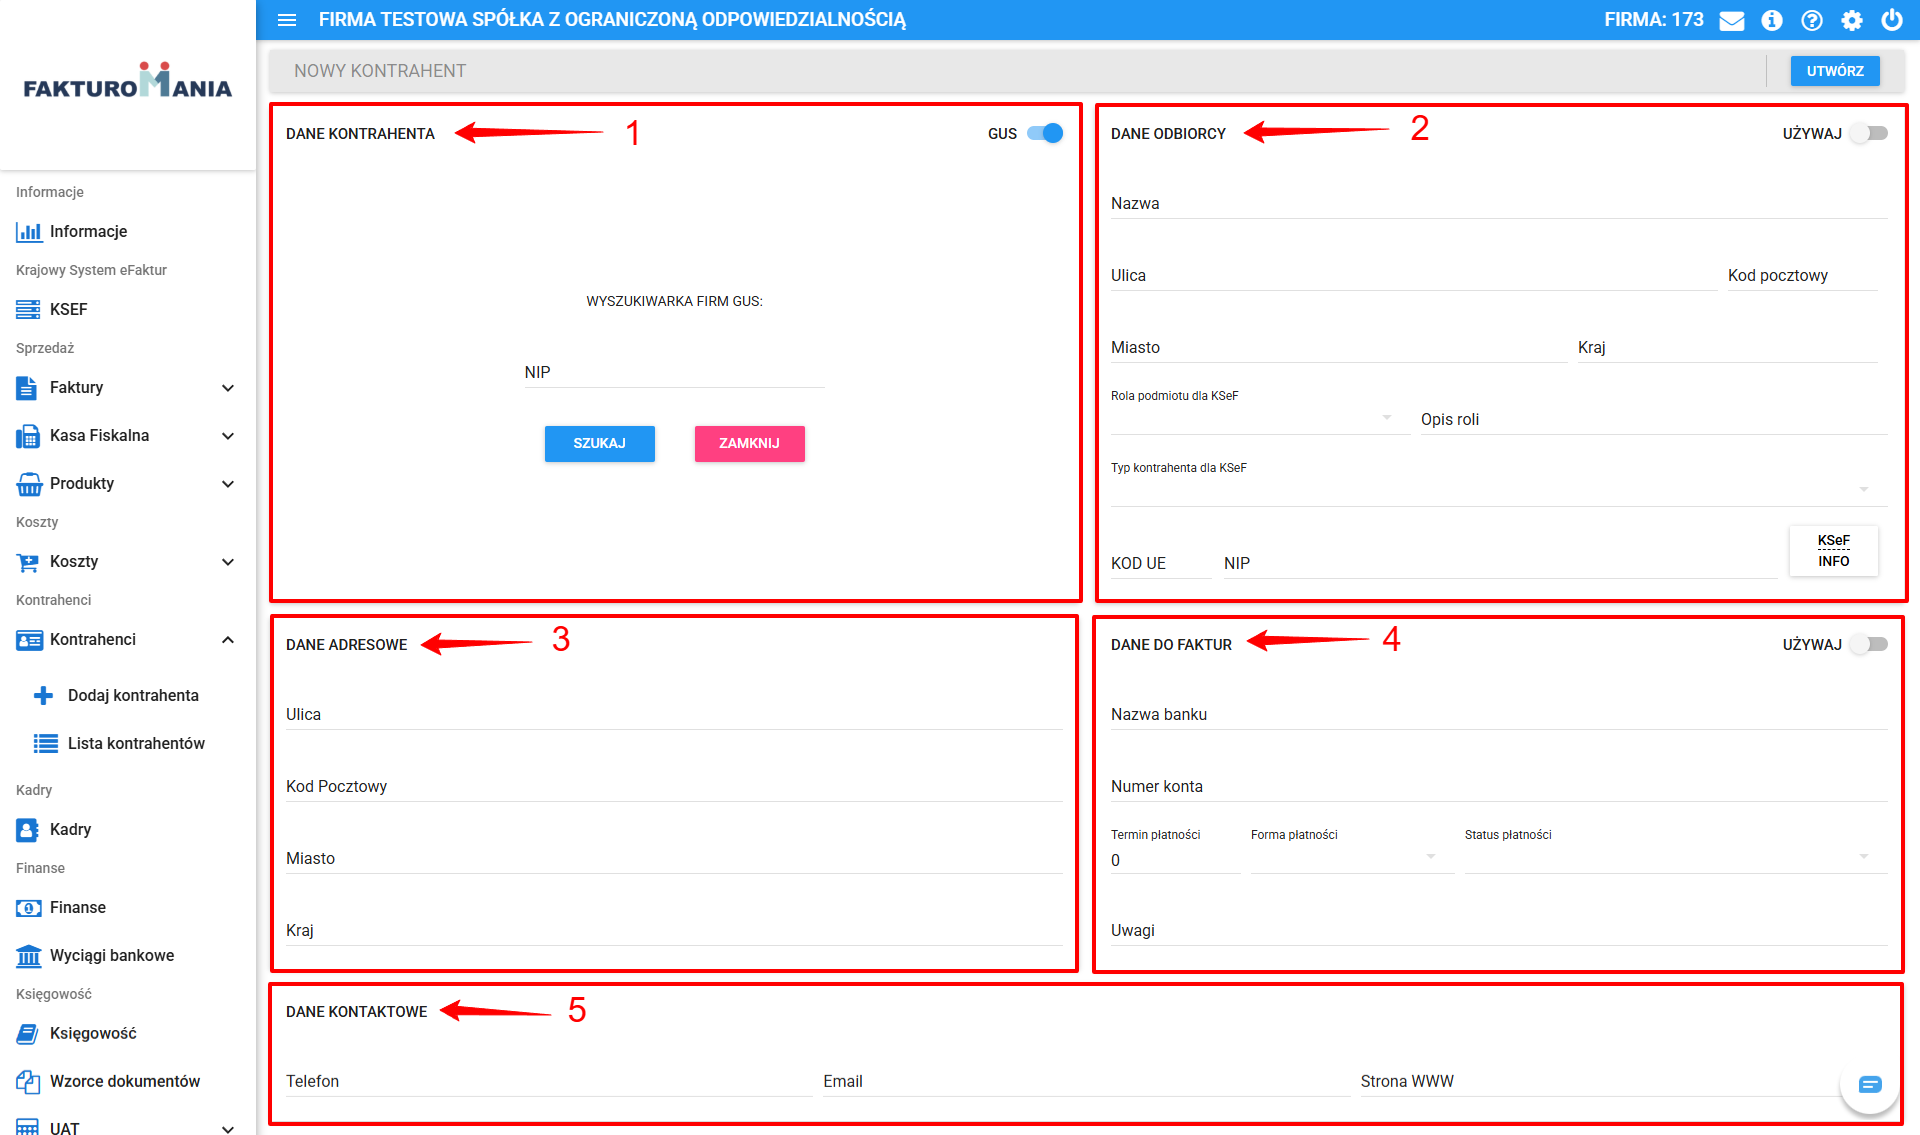1920x1135 pixels.
Task: Click the help question mark icon
Action: [x=1812, y=20]
